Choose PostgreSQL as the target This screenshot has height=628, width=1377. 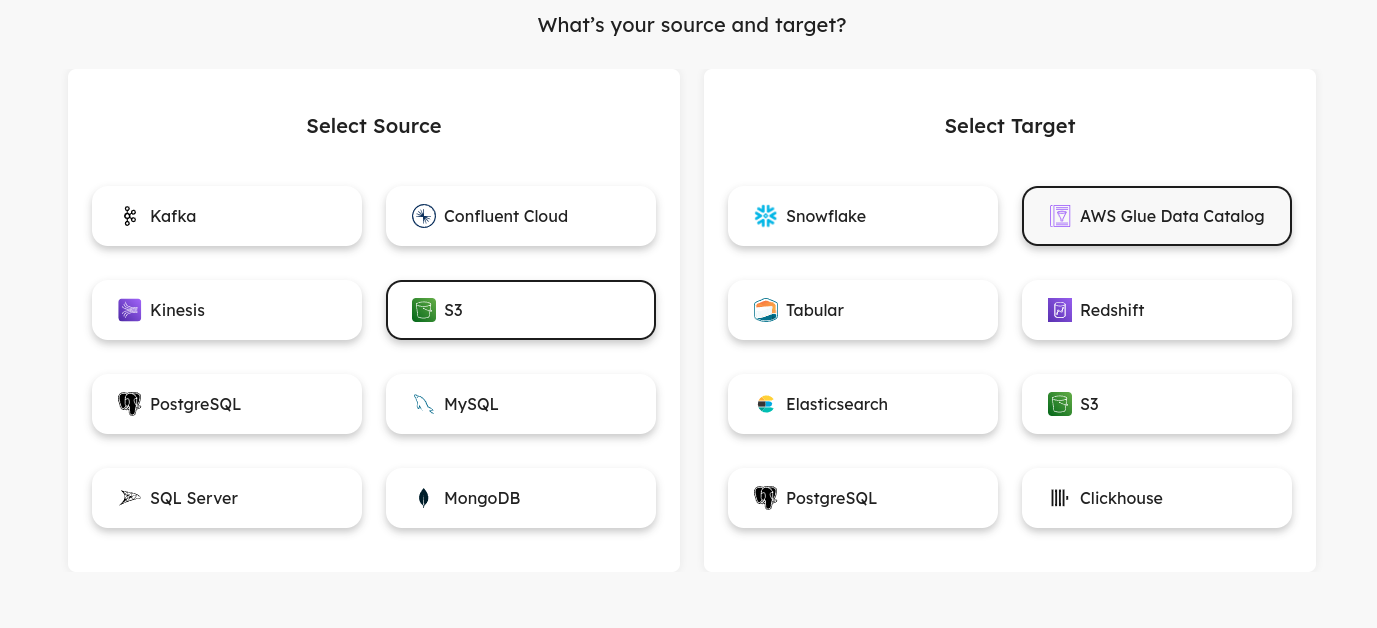point(863,498)
